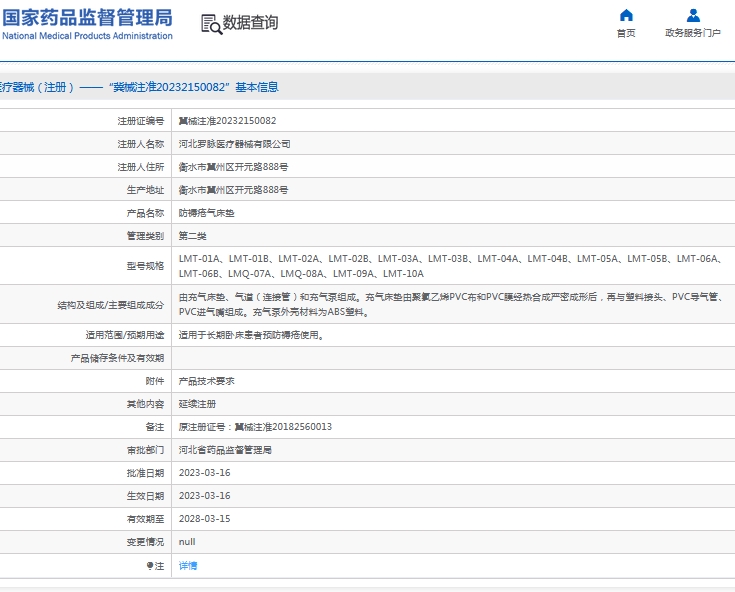Click 生效日期 value 2023-03-16
735x592 pixels.
[204, 495]
